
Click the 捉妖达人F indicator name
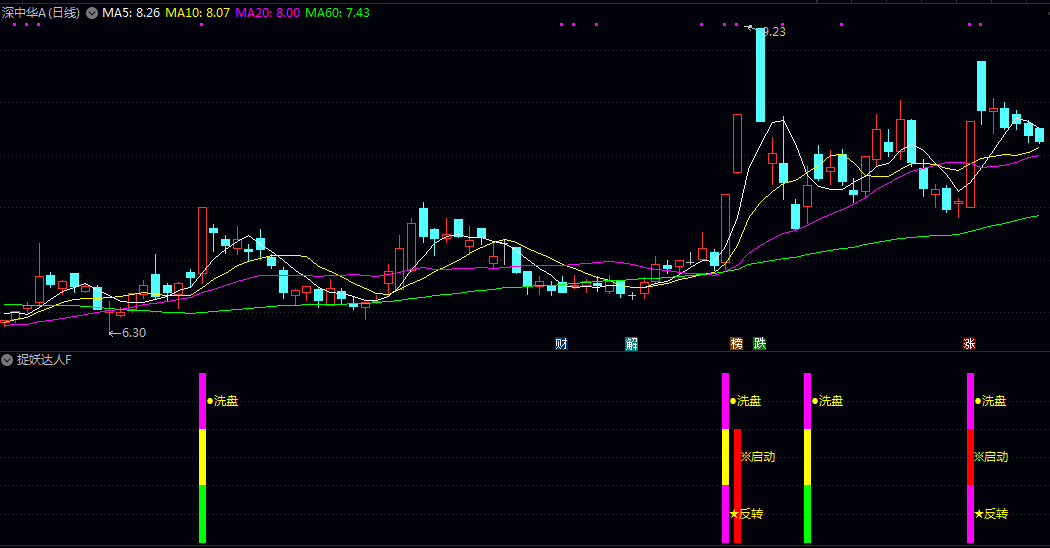point(44,360)
